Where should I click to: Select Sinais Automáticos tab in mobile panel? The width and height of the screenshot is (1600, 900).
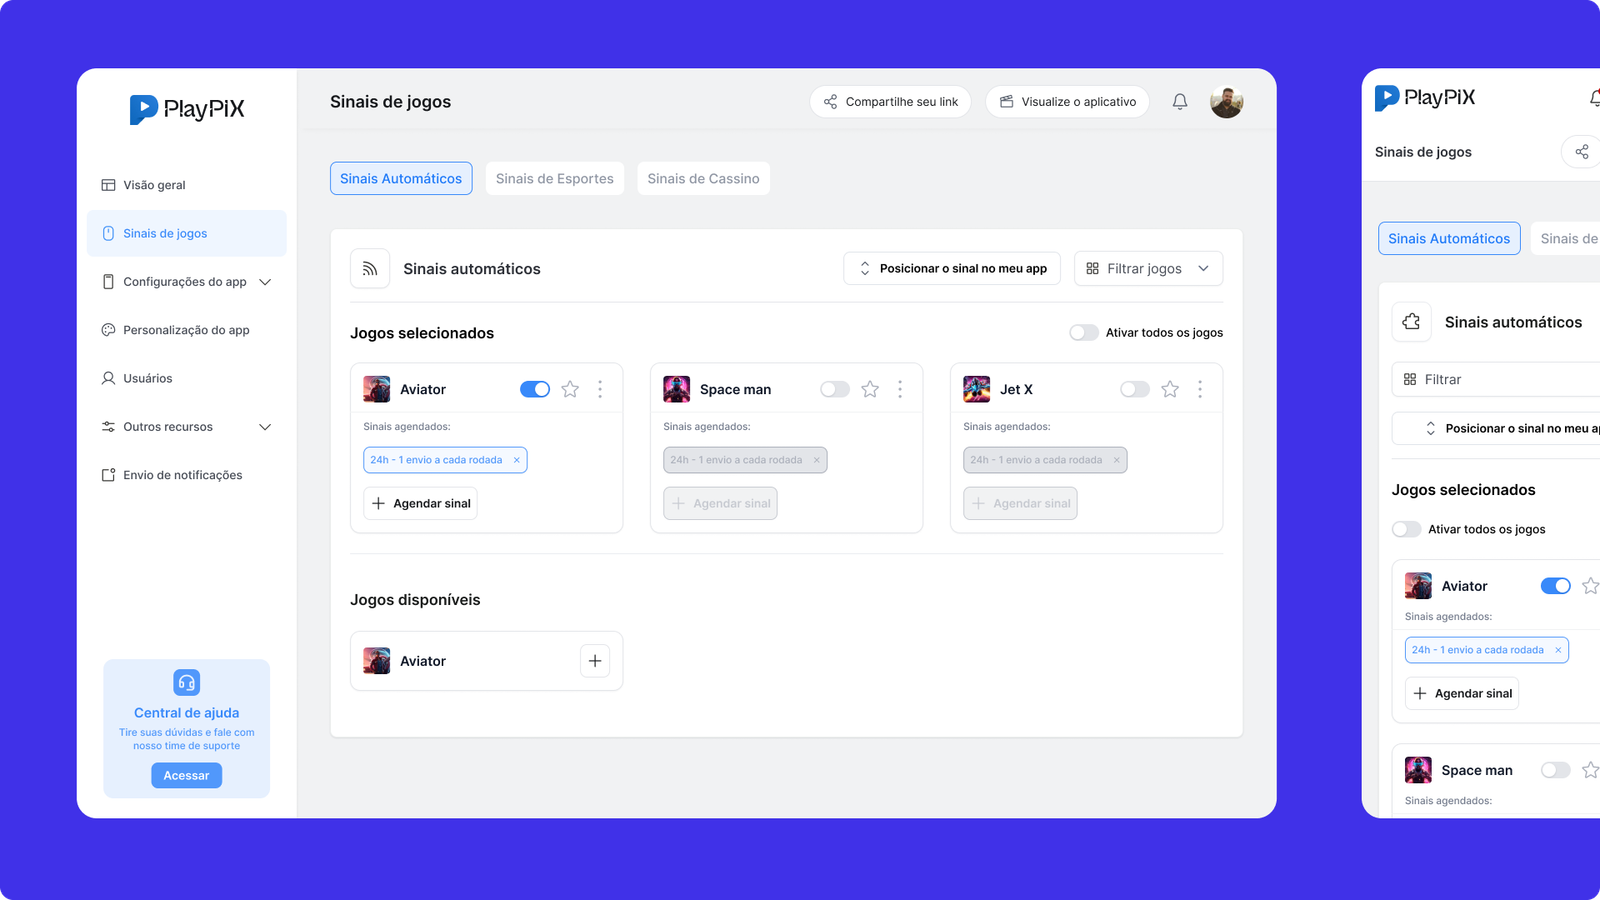coord(1449,239)
